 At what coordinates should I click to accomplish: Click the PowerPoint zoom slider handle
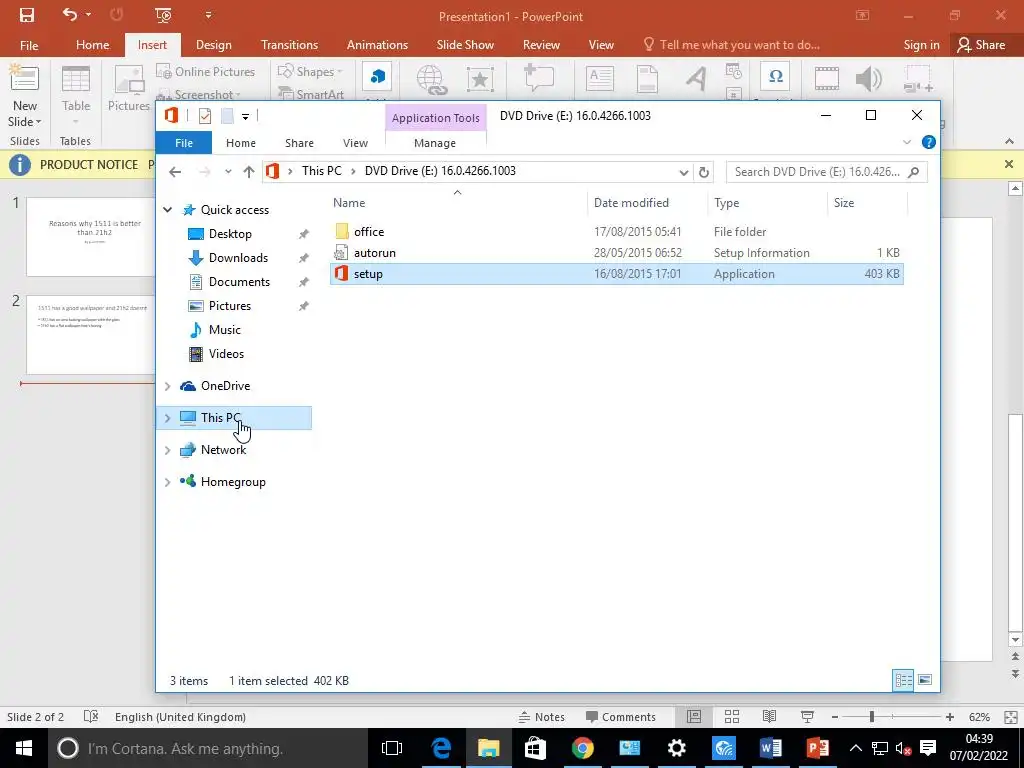point(871,717)
